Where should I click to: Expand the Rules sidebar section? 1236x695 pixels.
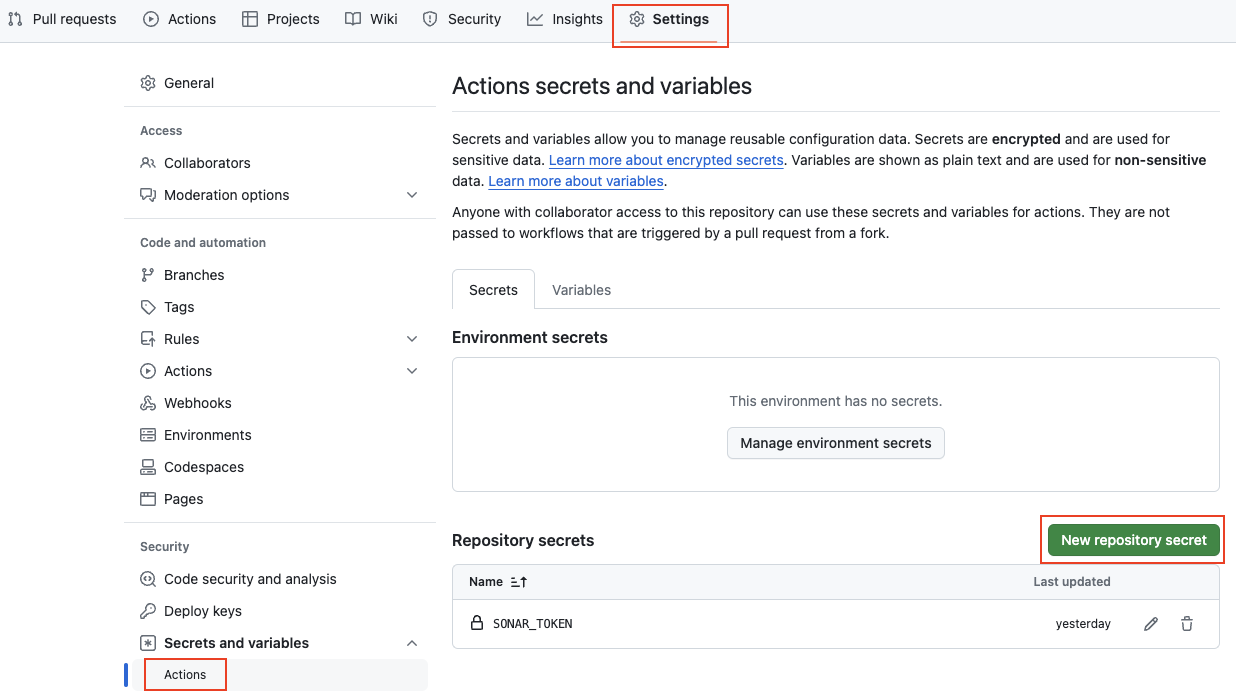412,339
